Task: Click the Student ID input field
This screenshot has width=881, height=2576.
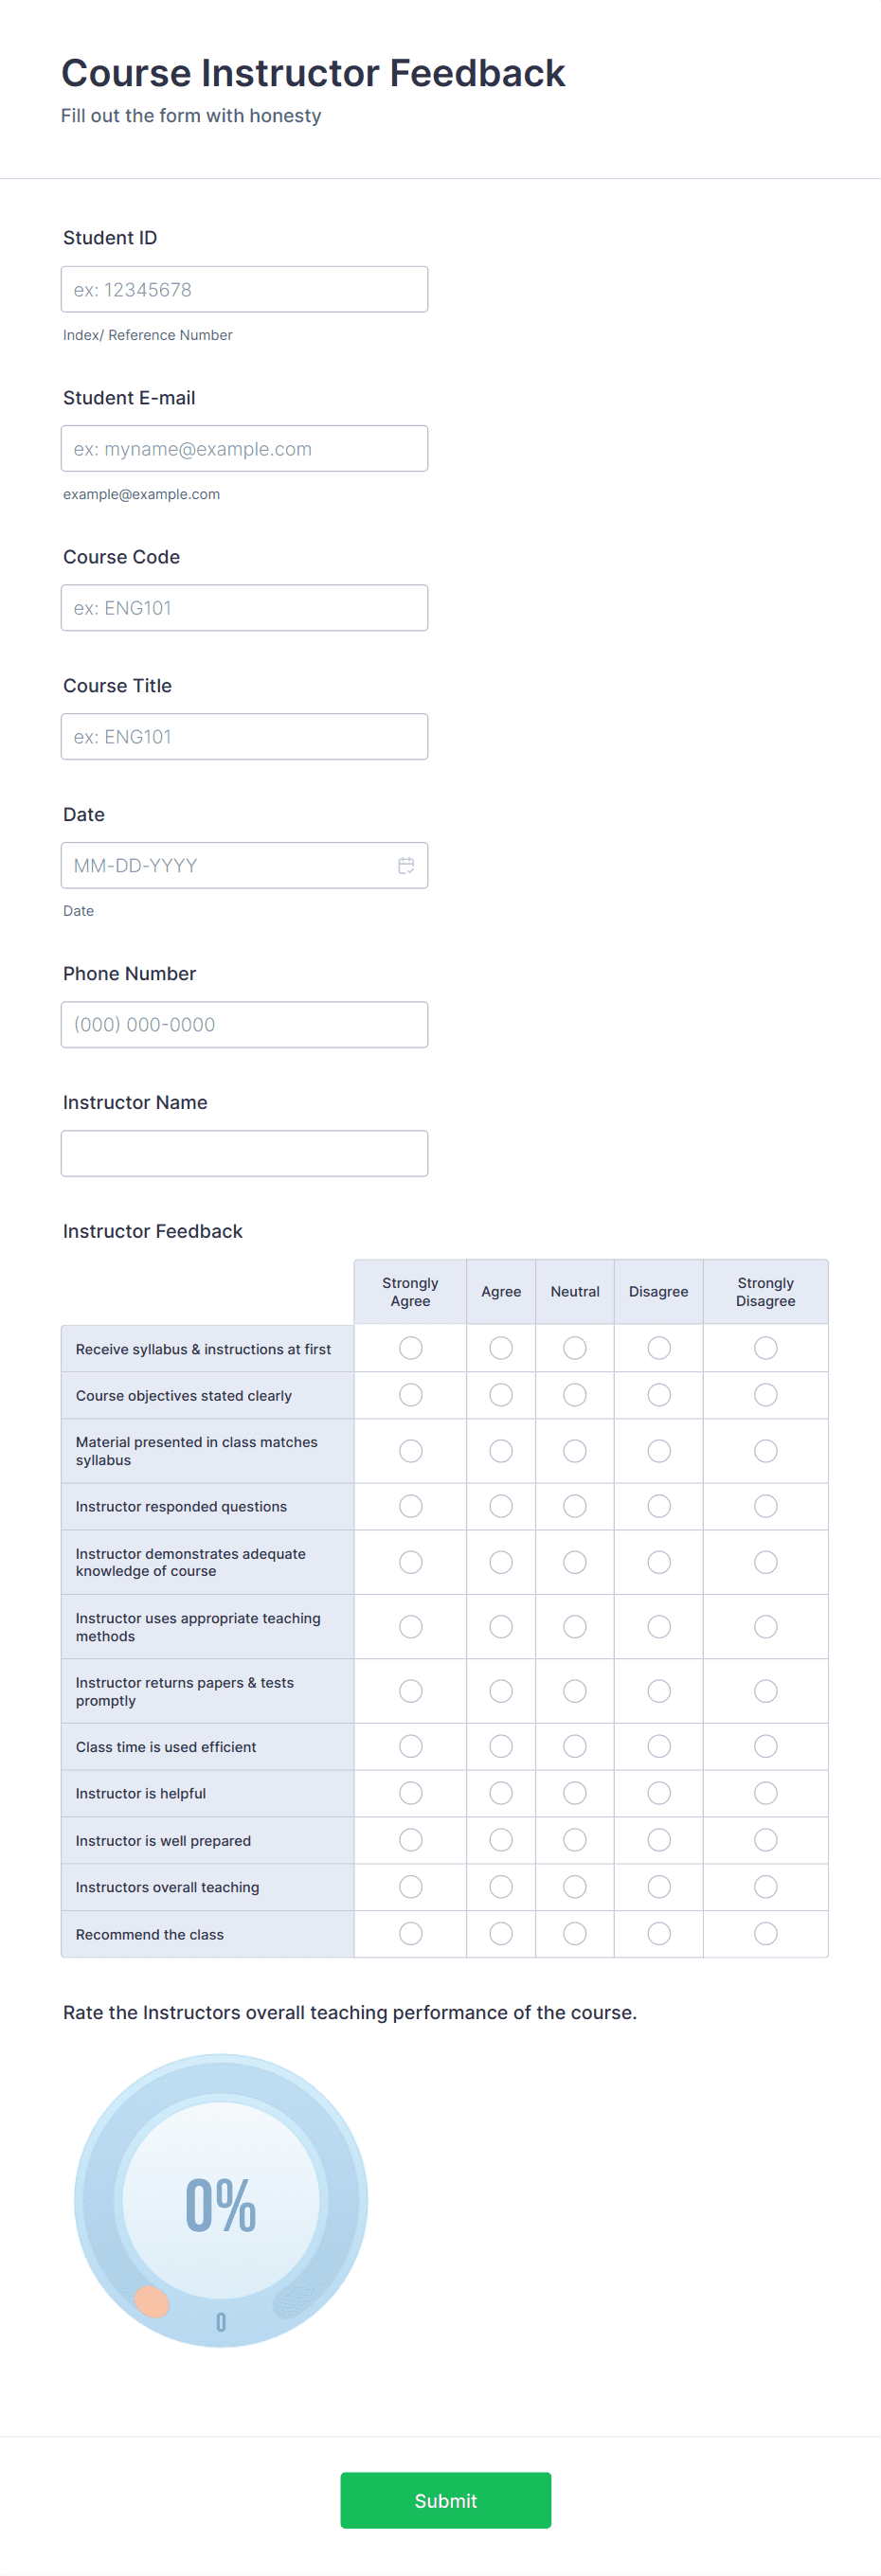Action: tap(244, 289)
